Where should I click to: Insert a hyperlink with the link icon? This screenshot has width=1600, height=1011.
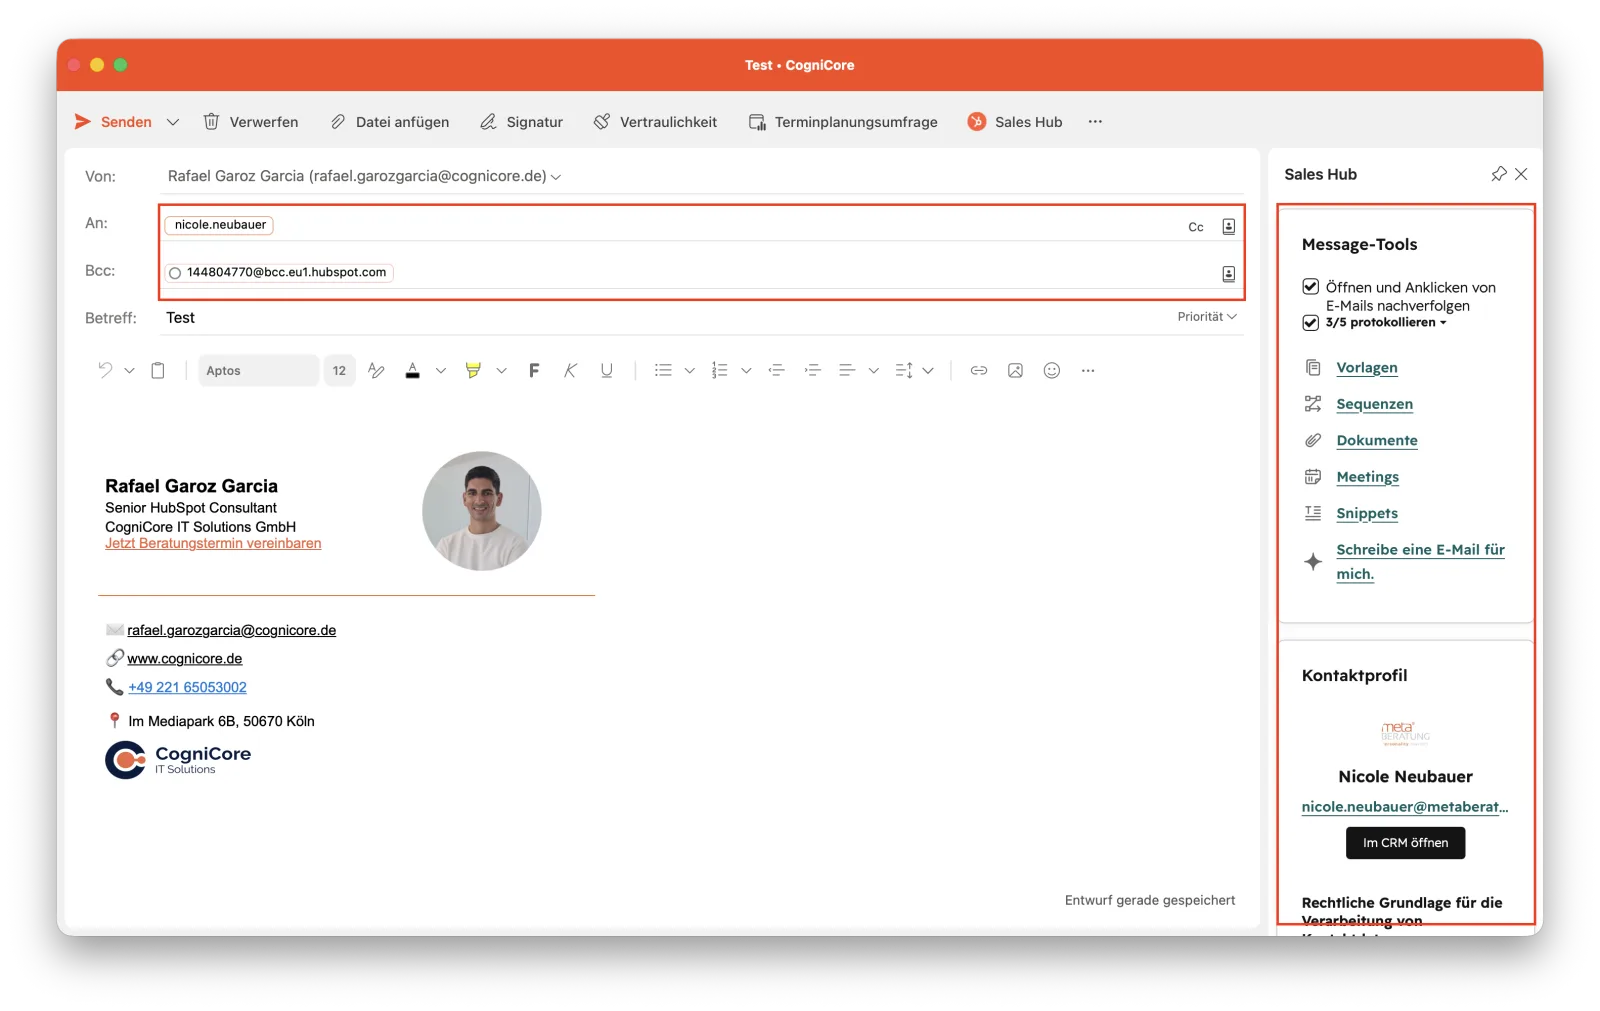tap(979, 371)
